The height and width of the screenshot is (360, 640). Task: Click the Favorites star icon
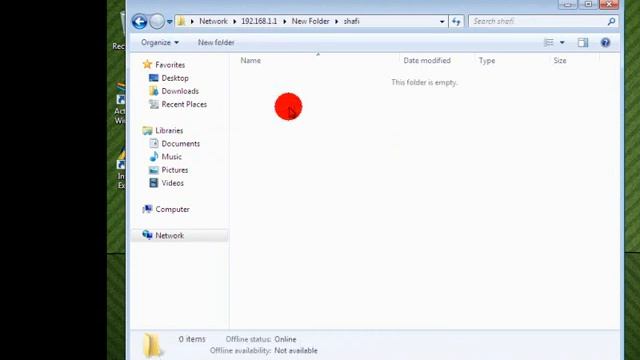point(147,64)
